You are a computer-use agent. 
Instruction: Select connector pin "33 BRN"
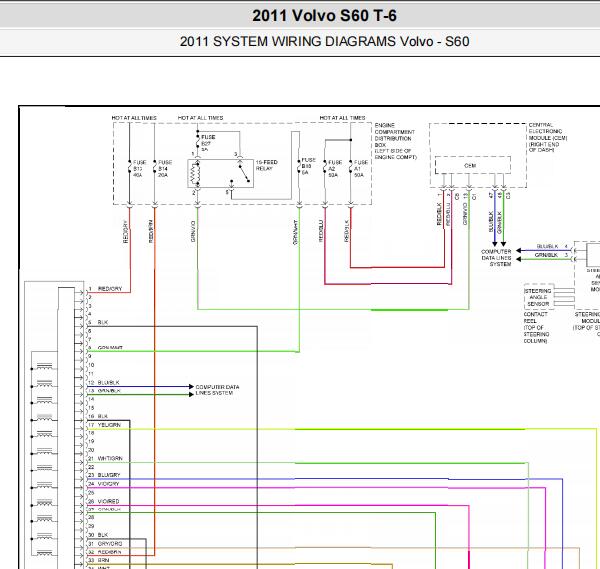99,560
